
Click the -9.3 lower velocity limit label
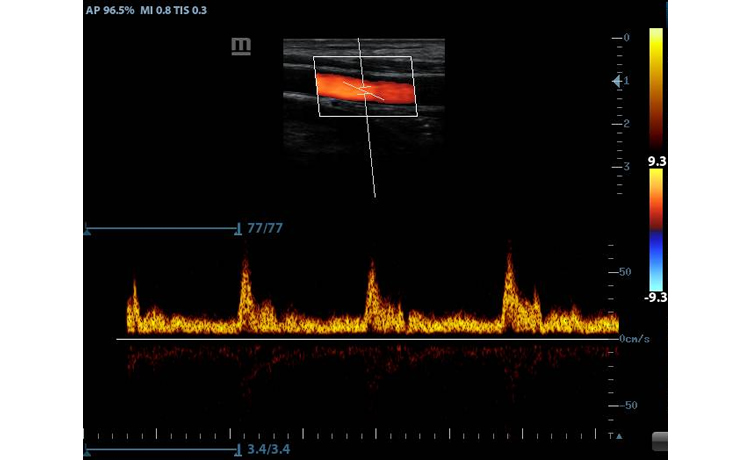[656, 297]
